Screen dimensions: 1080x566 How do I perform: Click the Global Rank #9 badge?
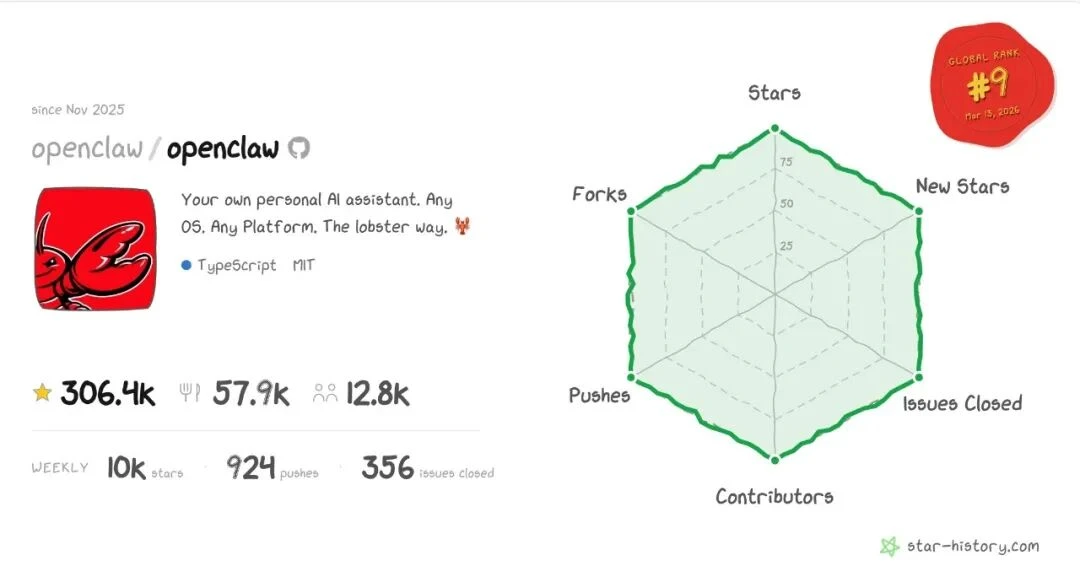point(992,86)
